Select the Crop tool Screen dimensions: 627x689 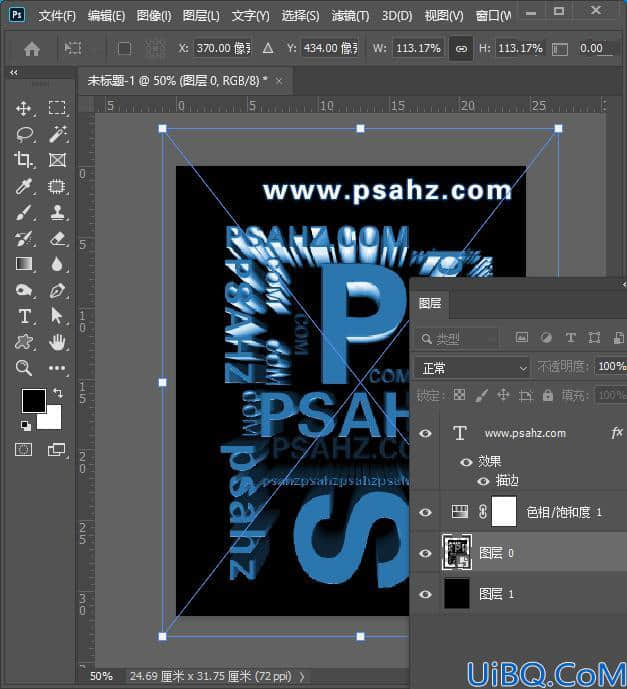click(x=24, y=160)
